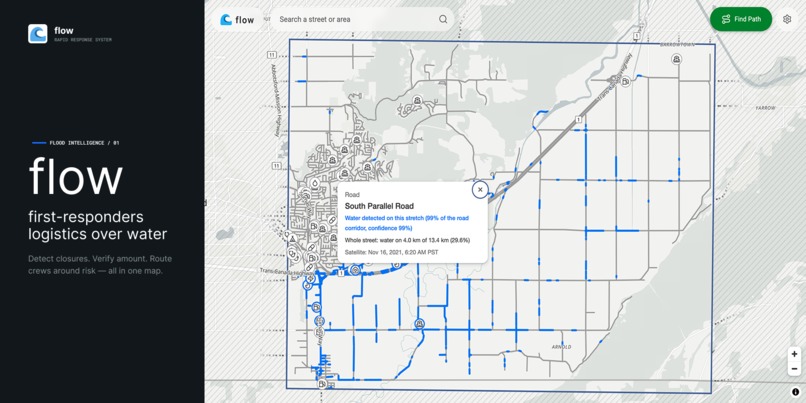The width and height of the screenshot is (806, 403).
Task: Select the warning triangle marker on west edge
Action: pyautogui.click(x=292, y=239)
